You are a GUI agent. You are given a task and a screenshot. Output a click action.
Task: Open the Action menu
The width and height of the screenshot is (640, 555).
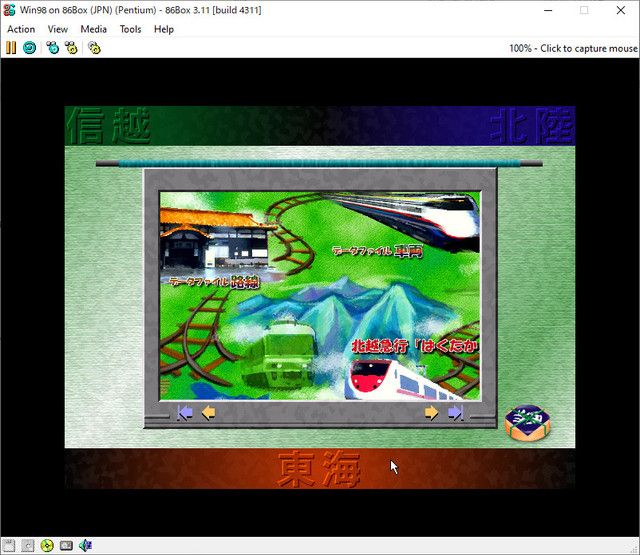(x=21, y=29)
